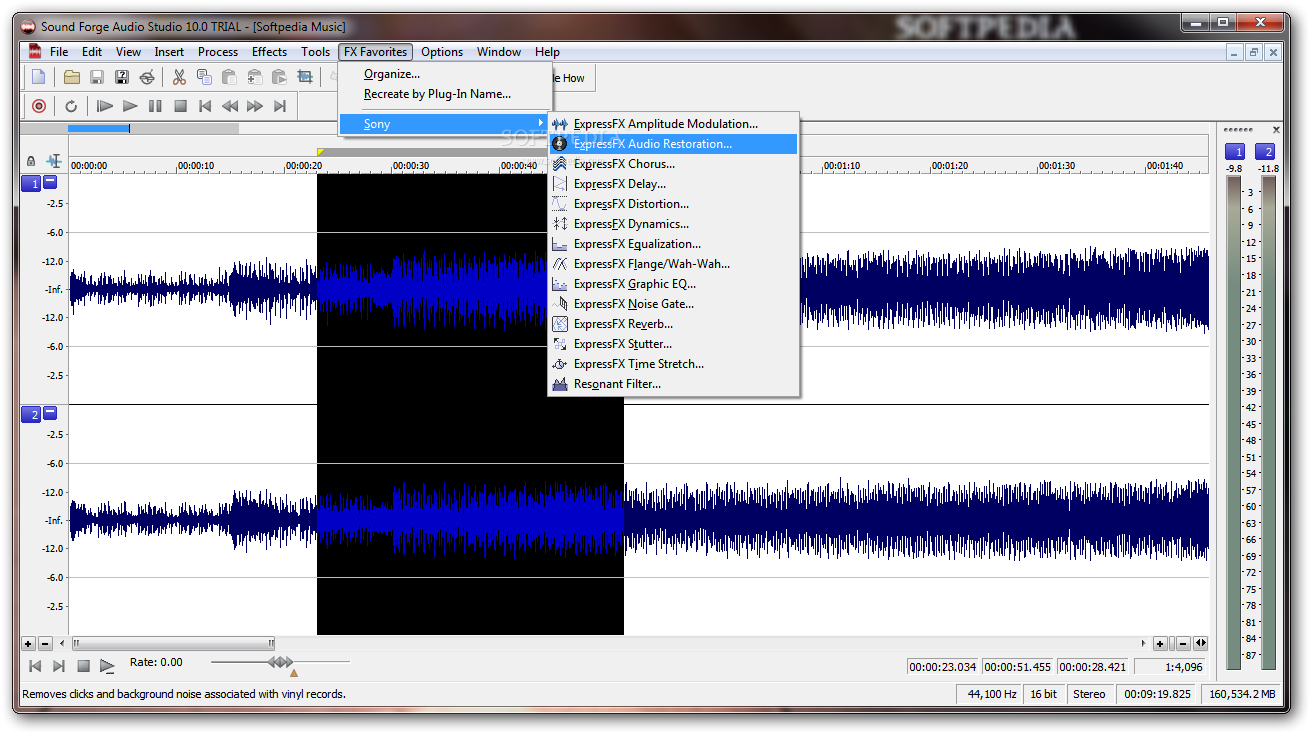Toggle the lock icon beside time ruler
The height and width of the screenshot is (734, 1311).
[x=31, y=161]
